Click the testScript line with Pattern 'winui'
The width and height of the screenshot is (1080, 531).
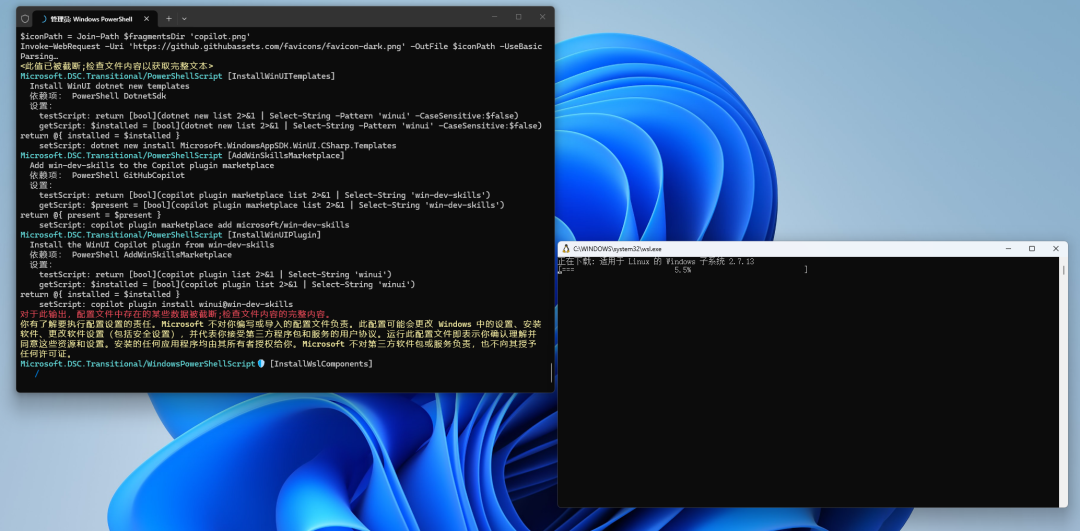pos(279,116)
